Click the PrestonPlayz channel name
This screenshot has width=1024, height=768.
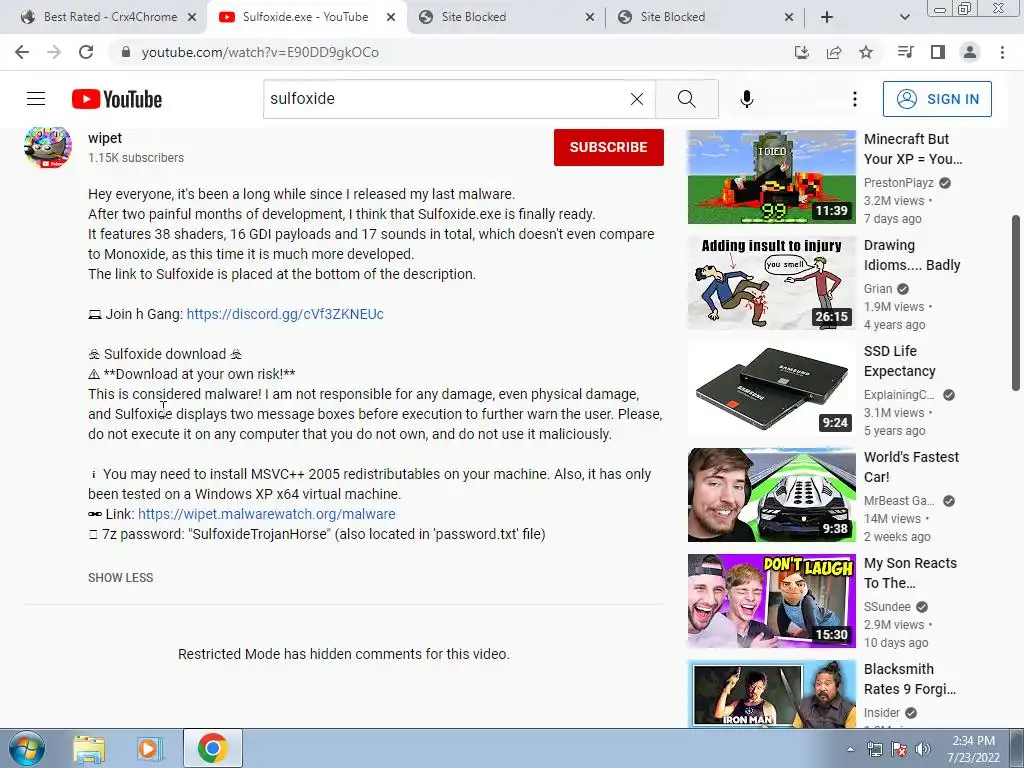coord(899,183)
